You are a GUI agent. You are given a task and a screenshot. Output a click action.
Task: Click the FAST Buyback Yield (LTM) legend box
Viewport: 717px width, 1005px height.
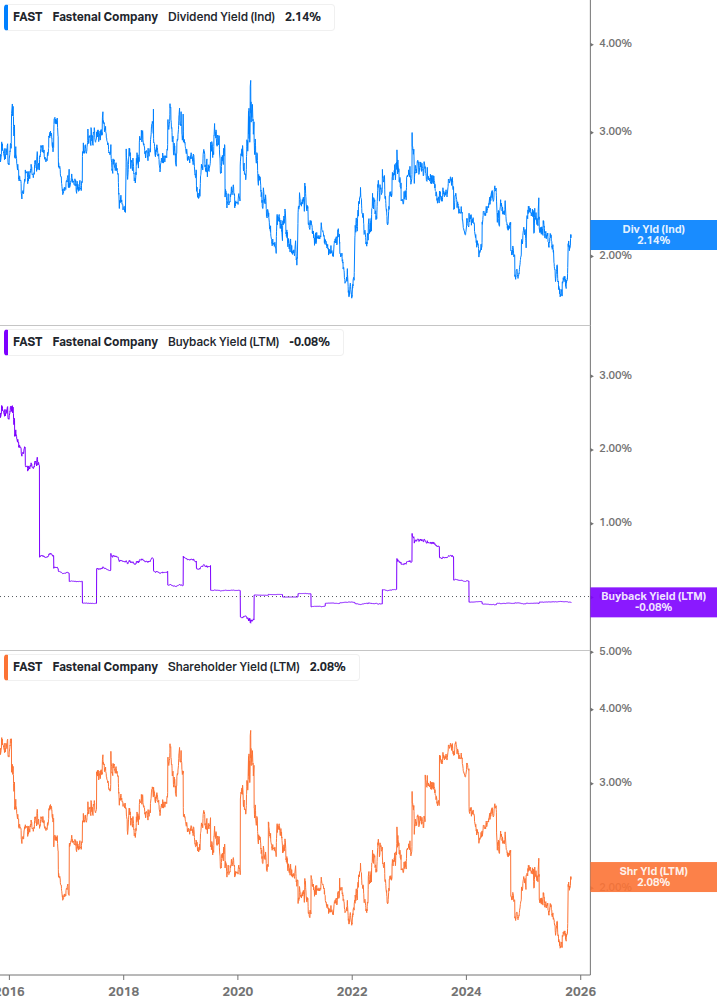[173, 342]
